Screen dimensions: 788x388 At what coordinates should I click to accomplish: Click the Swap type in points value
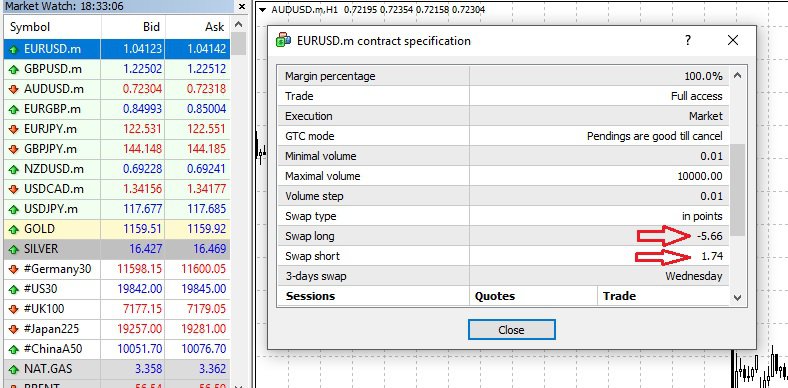click(x=702, y=216)
